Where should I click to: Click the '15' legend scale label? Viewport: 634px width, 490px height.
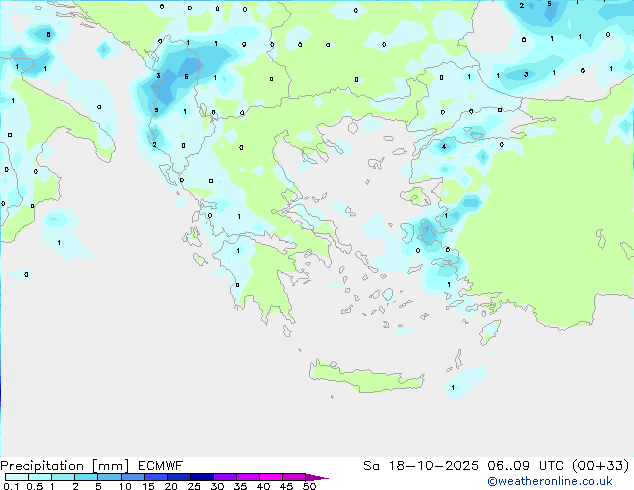(x=148, y=486)
